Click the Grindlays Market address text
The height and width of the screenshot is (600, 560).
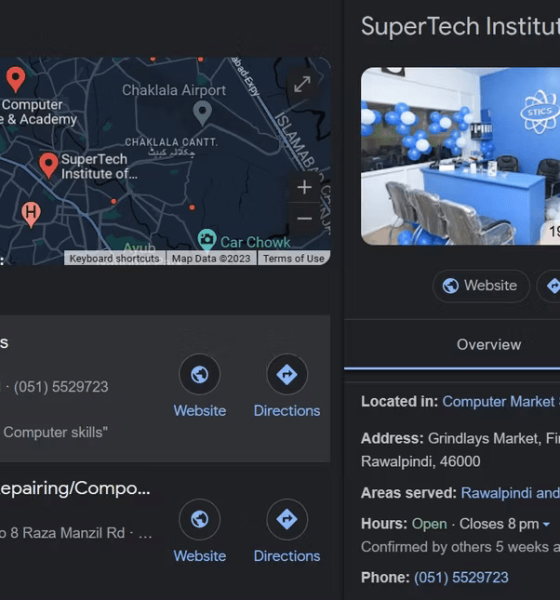460,450
